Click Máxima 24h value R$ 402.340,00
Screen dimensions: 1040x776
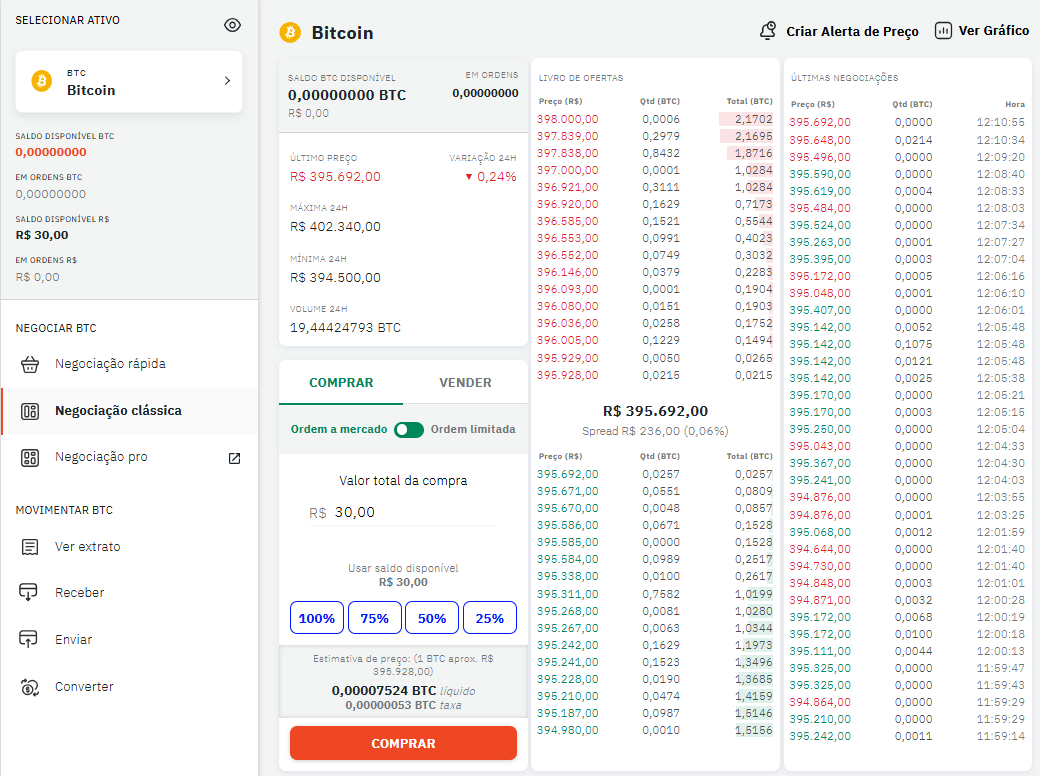click(335, 226)
